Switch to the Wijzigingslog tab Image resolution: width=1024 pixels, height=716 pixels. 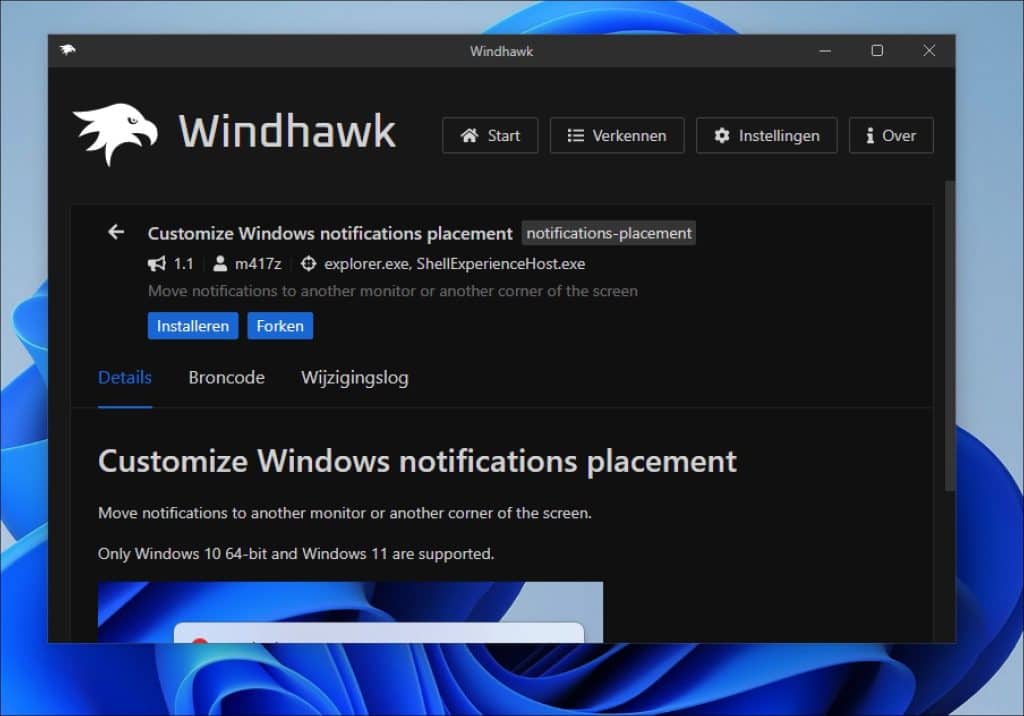[x=355, y=378]
